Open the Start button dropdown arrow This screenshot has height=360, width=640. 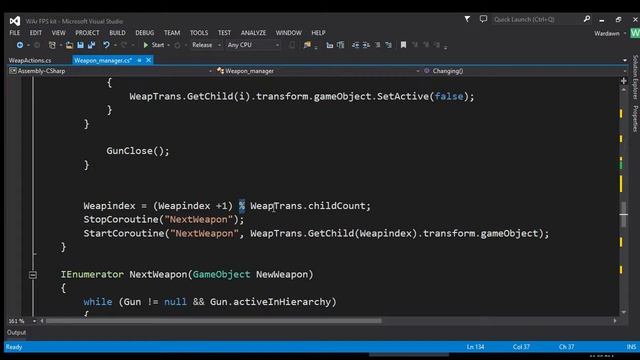pos(169,45)
